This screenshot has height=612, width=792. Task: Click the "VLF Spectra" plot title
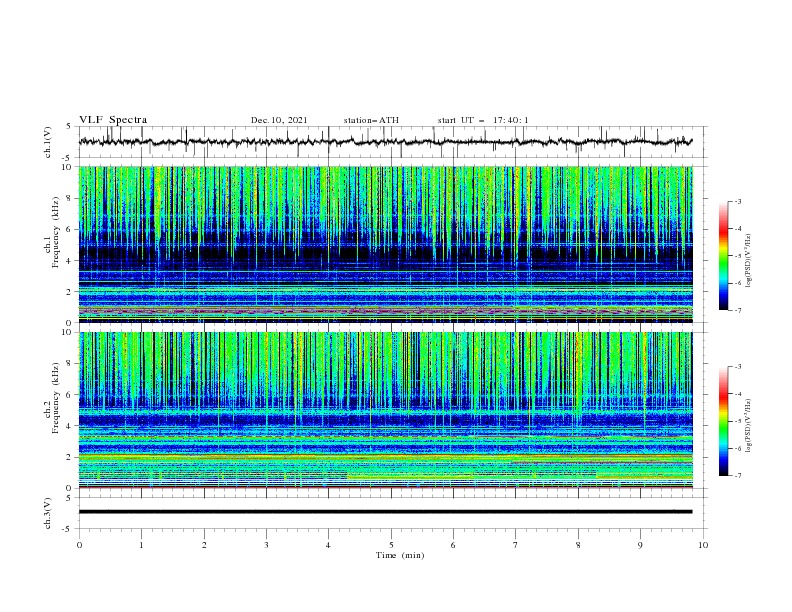click(x=113, y=120)
